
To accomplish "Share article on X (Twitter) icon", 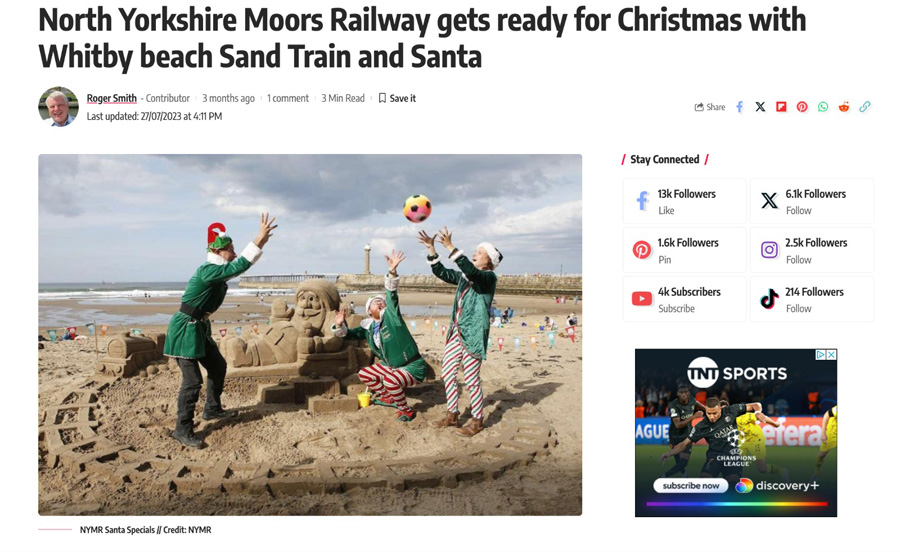I will (760, 107).
